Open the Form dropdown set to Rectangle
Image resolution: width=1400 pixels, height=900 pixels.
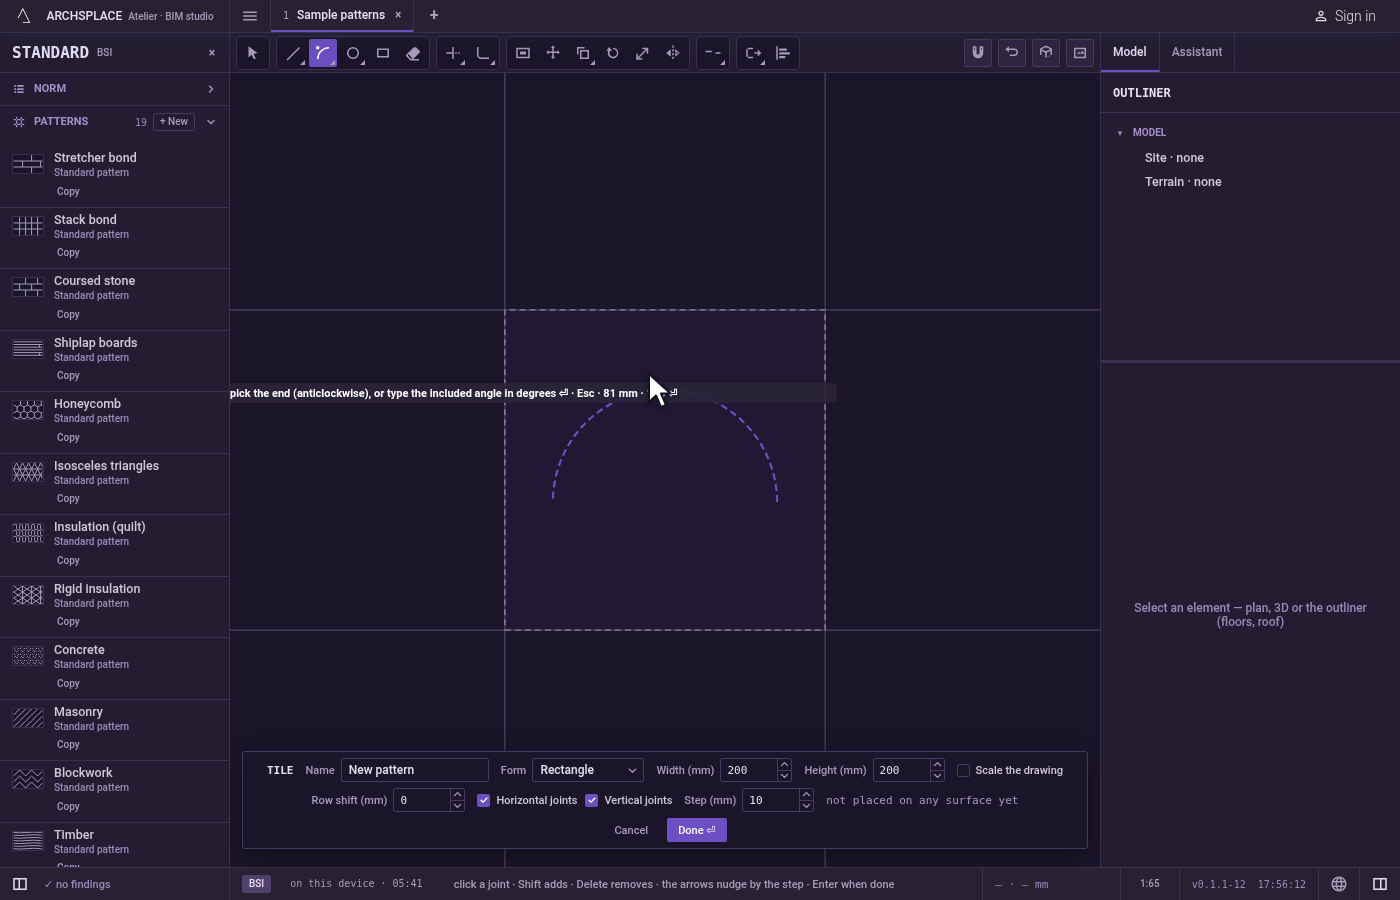[588, 770]
